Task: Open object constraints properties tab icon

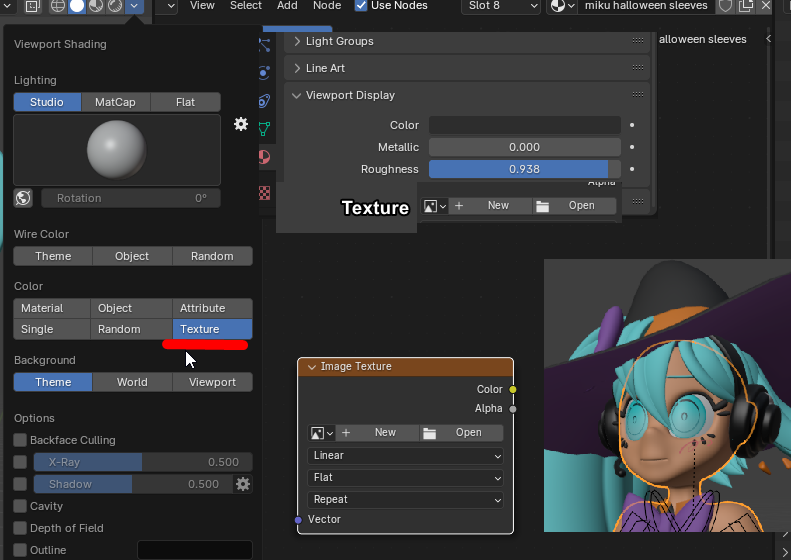Action: (x=264, y=100)
